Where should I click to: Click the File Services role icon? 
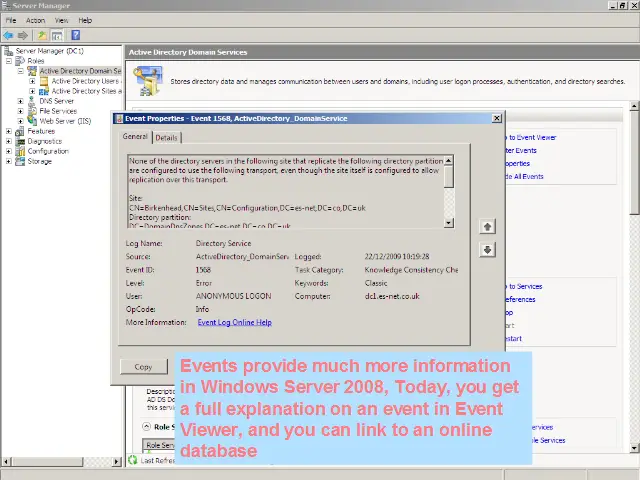tap(32, 111)
